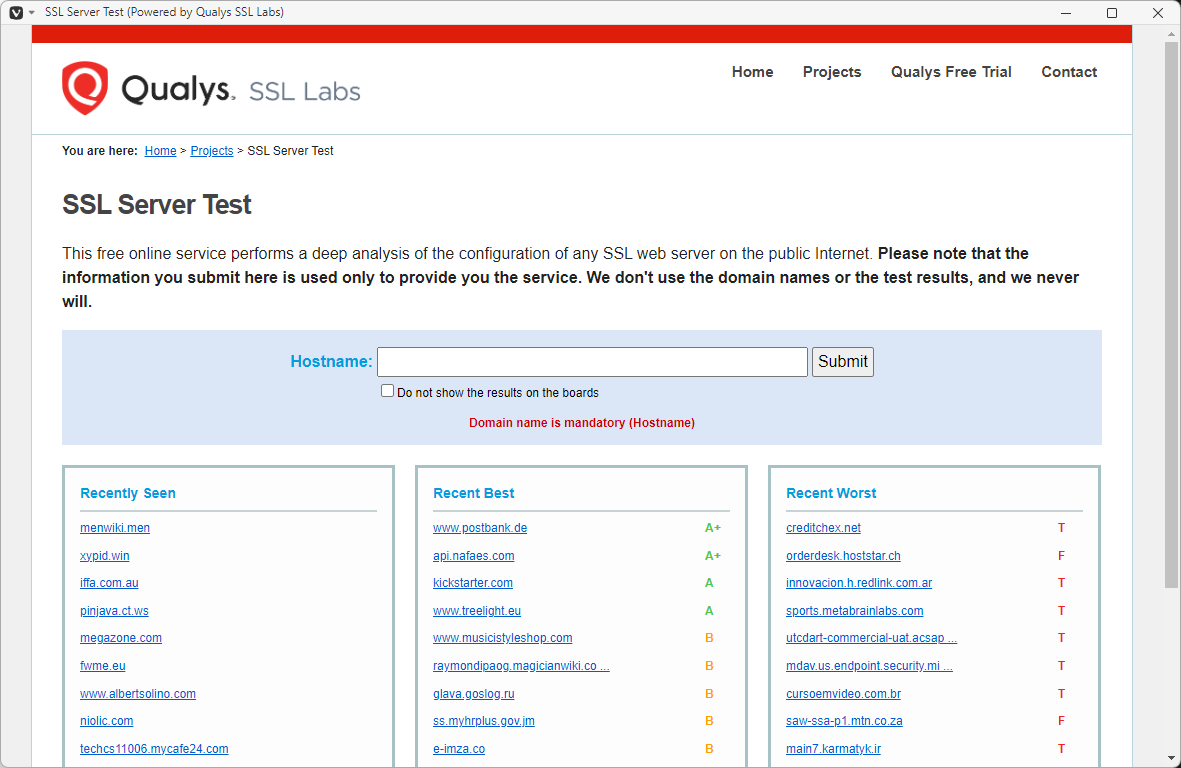
Task: Minimize the browser window
Action: (1066, 13)
